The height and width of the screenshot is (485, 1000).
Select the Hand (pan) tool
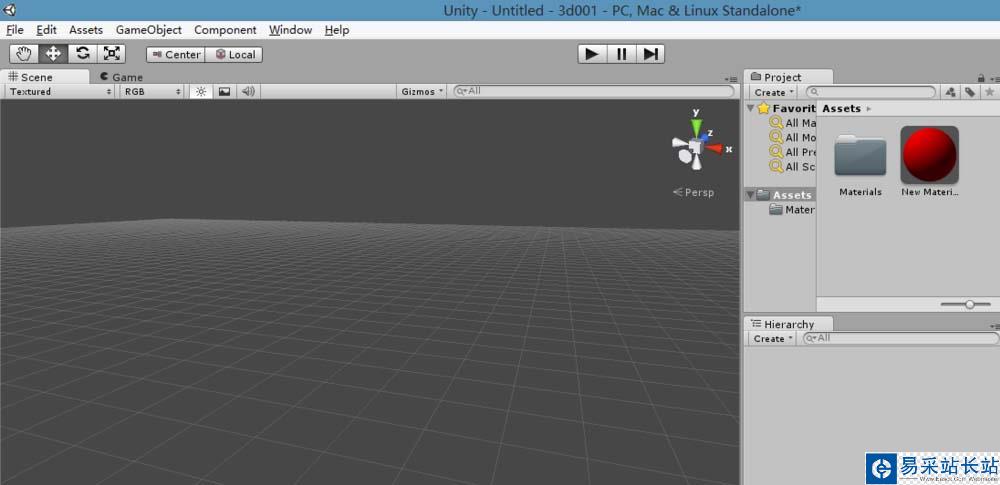tap(24, 54)
